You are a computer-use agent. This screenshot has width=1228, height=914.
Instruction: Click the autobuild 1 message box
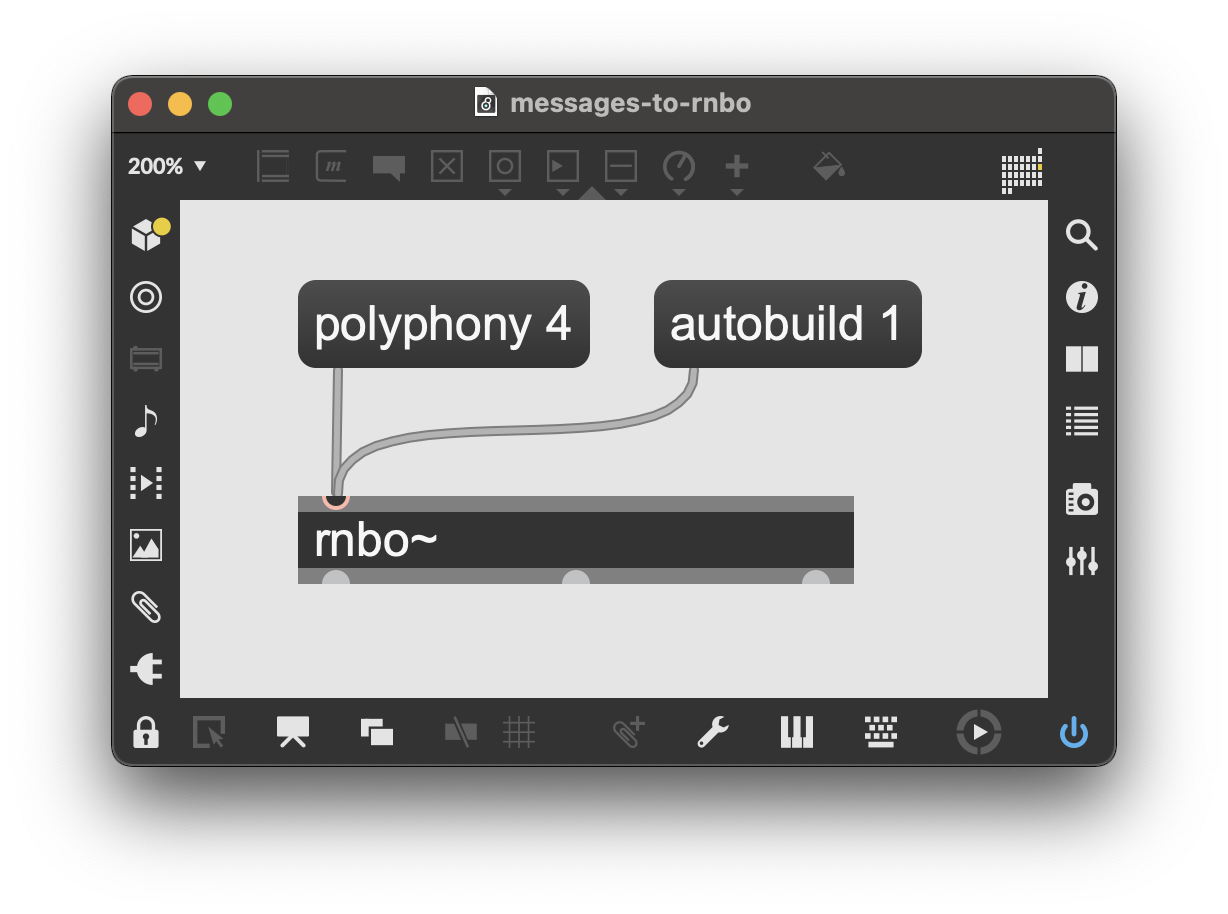[x=787, y=324]
